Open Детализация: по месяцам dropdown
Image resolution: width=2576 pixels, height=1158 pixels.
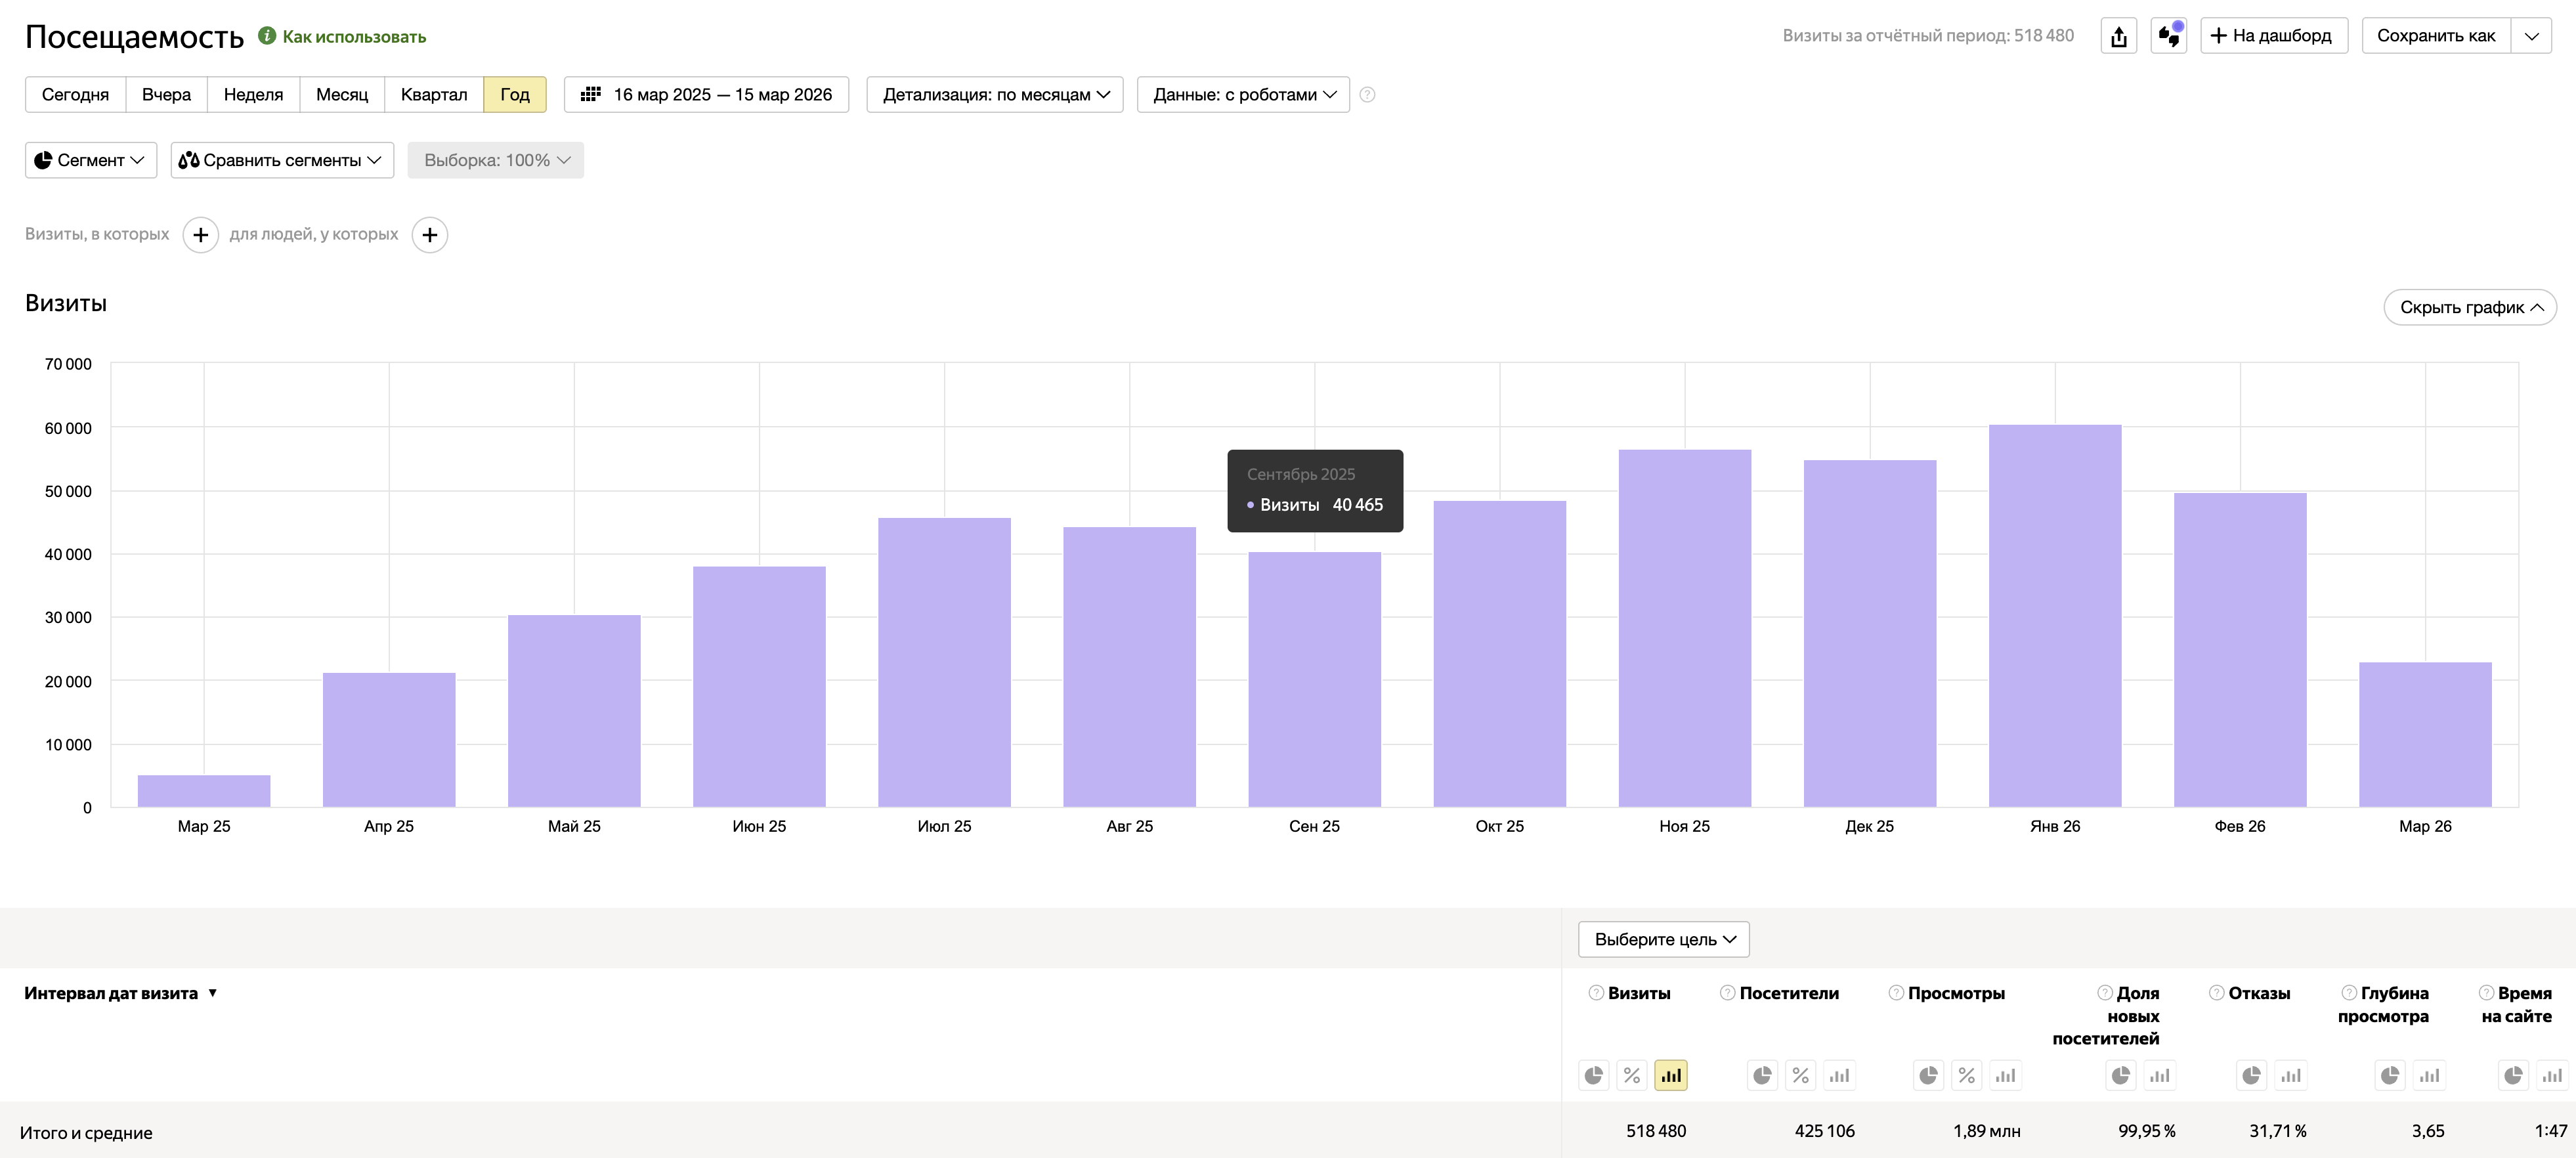[x=995, y=95]
